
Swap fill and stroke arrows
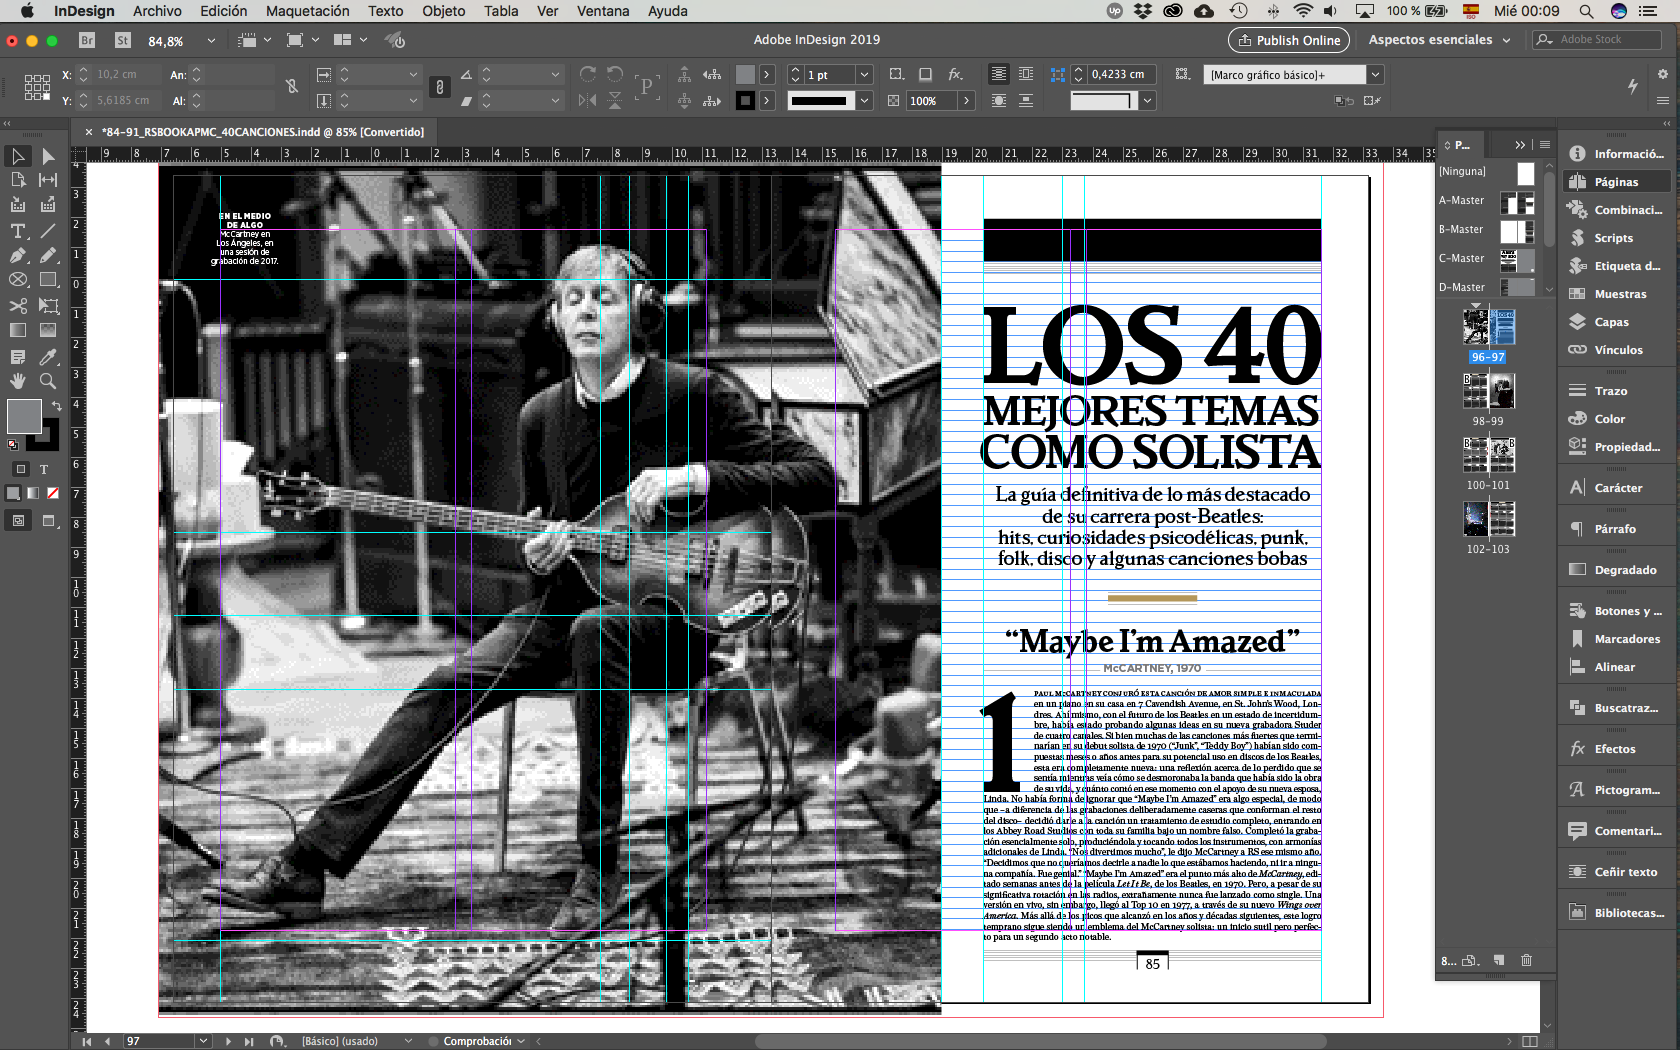point(57,406)
